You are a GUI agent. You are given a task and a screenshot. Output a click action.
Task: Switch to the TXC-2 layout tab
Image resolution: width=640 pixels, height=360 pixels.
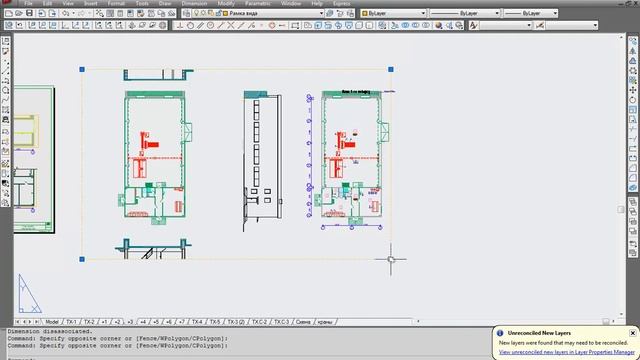[x=259, y=322]
